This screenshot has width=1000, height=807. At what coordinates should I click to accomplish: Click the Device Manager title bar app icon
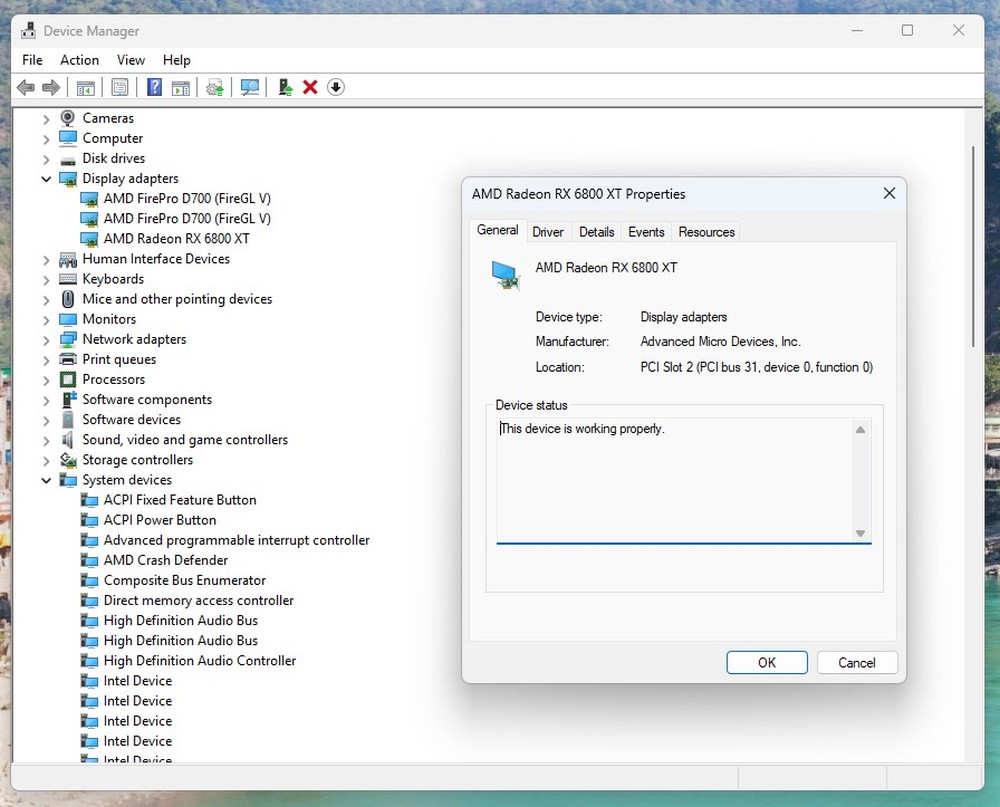28,31
